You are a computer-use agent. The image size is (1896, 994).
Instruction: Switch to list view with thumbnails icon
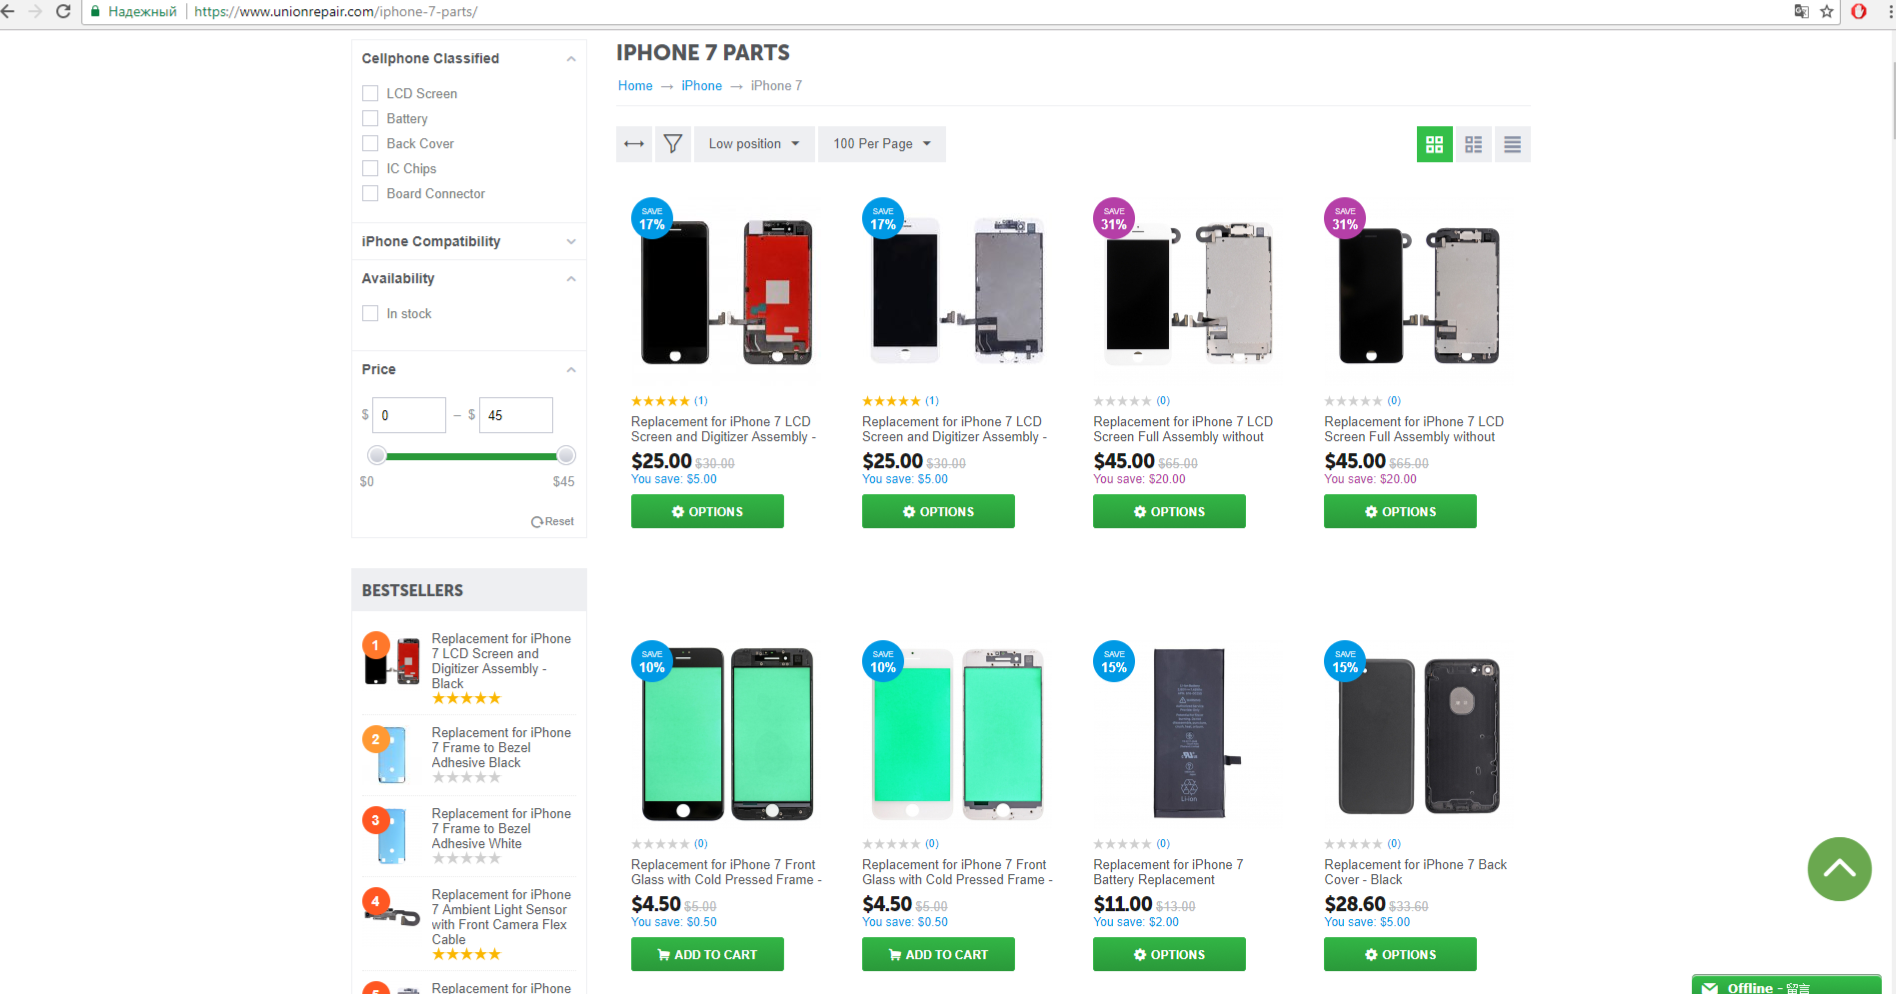tap(1473, 144)
